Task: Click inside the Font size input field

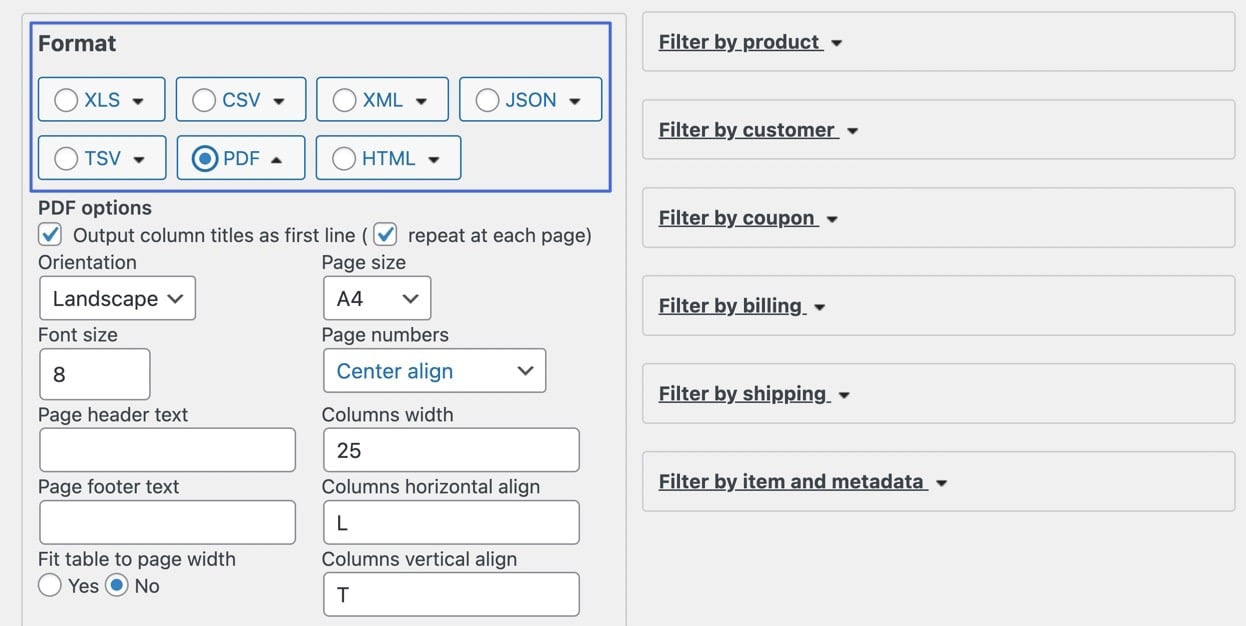Action: tap(94, 374)
